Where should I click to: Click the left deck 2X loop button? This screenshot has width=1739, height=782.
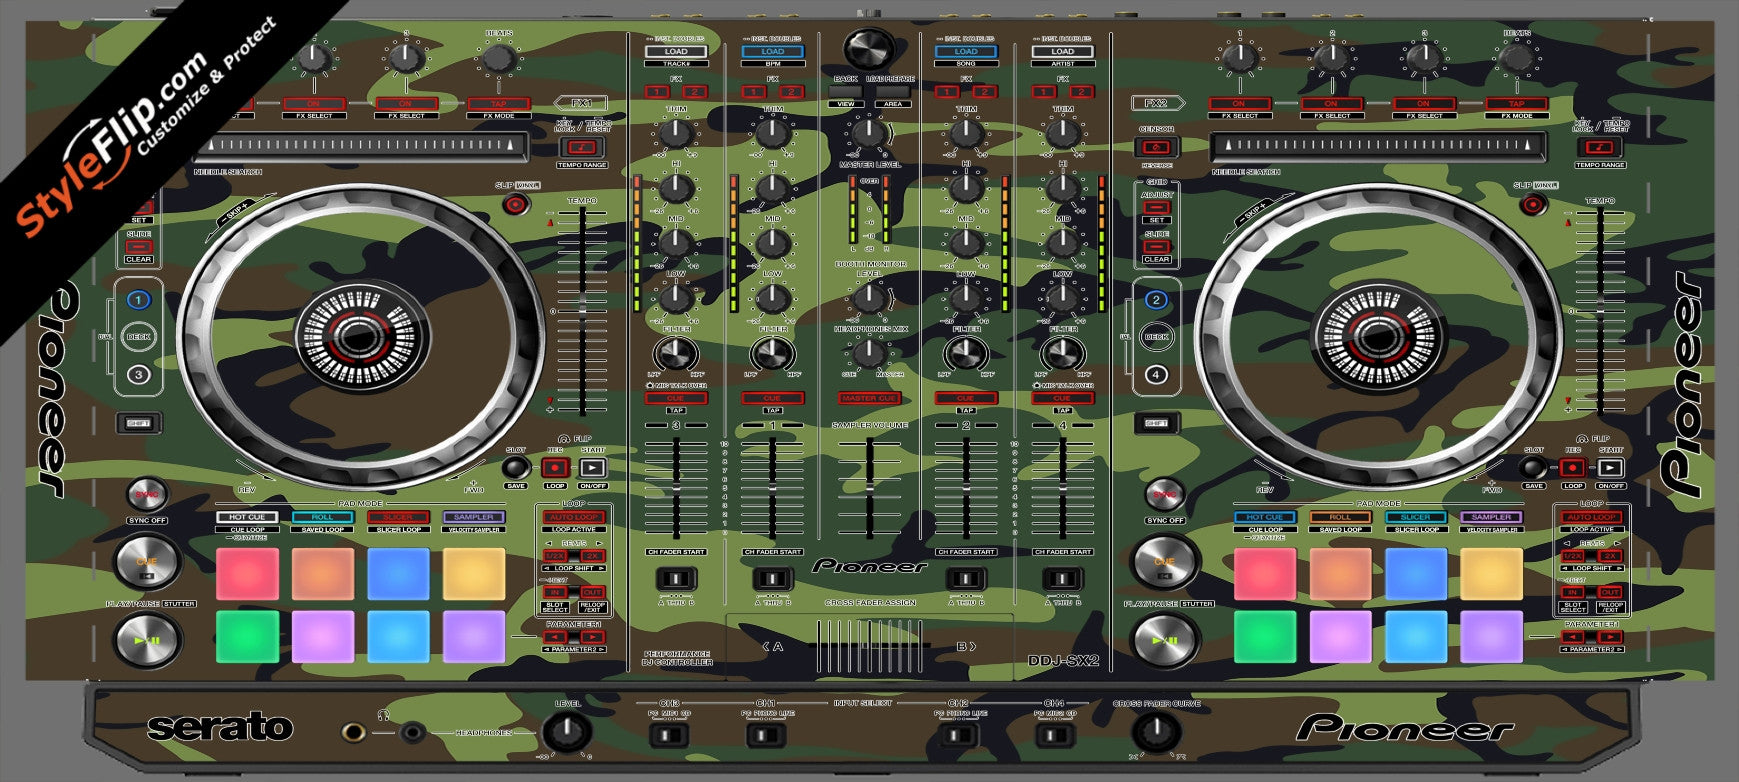click(592, 555)
